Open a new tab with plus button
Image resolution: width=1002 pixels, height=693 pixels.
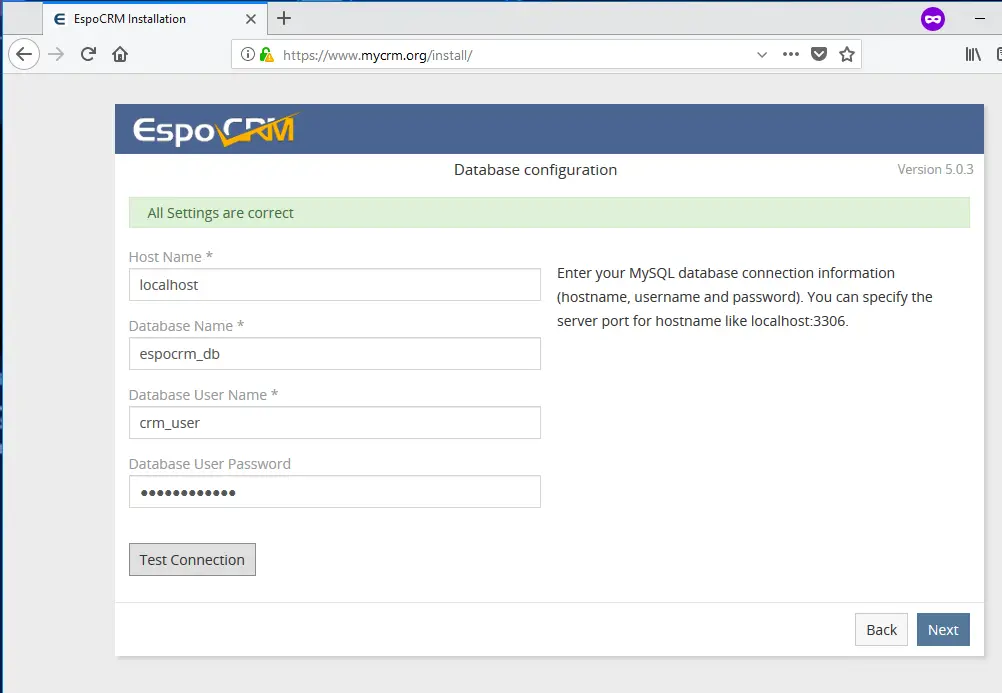pos(284,18)
